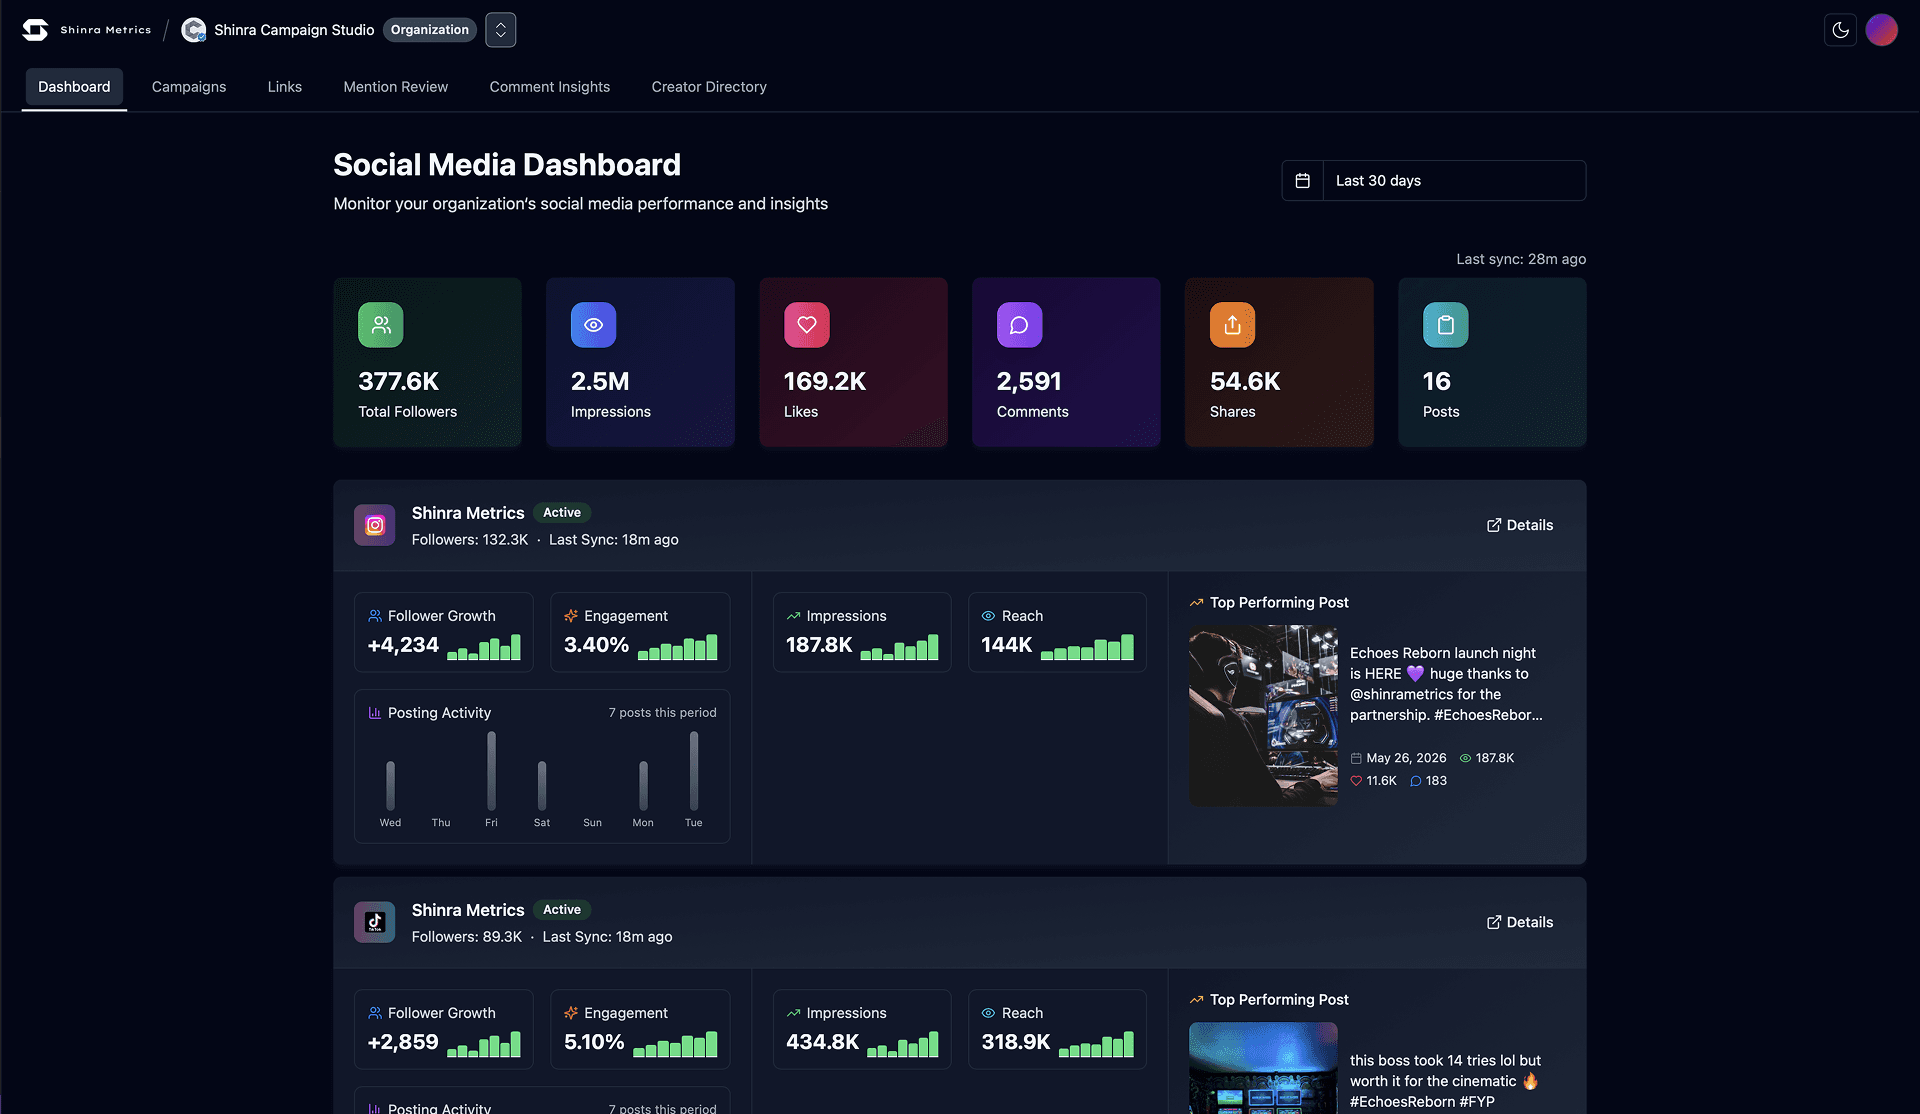Click the TikTok account icon
The image size is (1920, 1114).
375,922
